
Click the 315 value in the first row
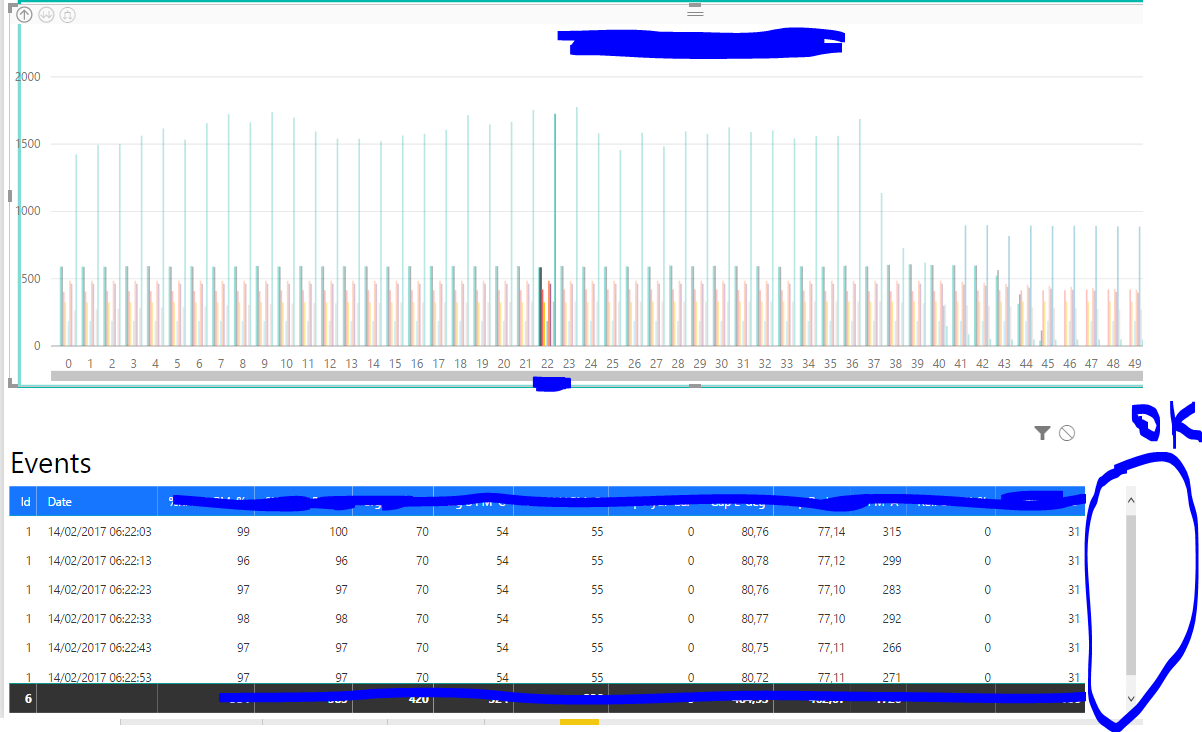point(892,532)
